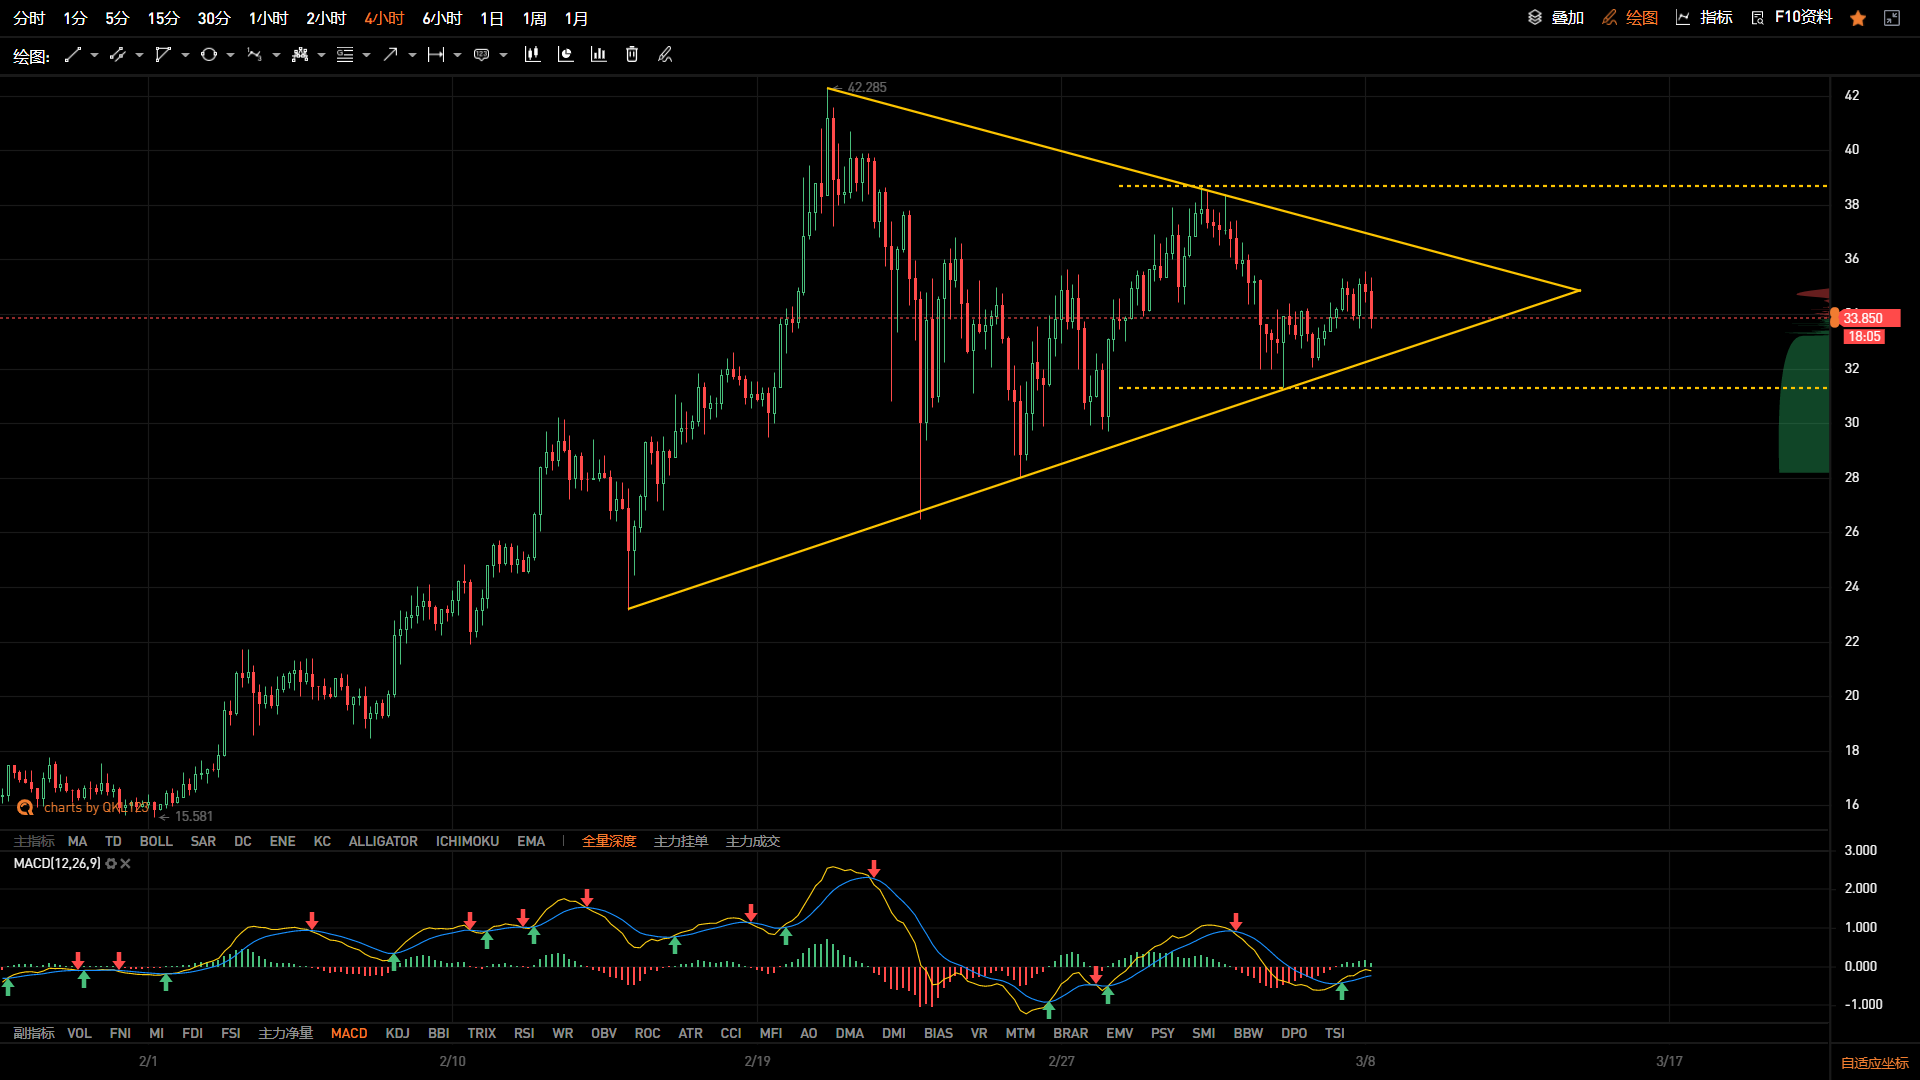Click the pie chart icon in the toolbar
The width and height of the screenshot is (1920, 1080).
(x=565, y=55)
